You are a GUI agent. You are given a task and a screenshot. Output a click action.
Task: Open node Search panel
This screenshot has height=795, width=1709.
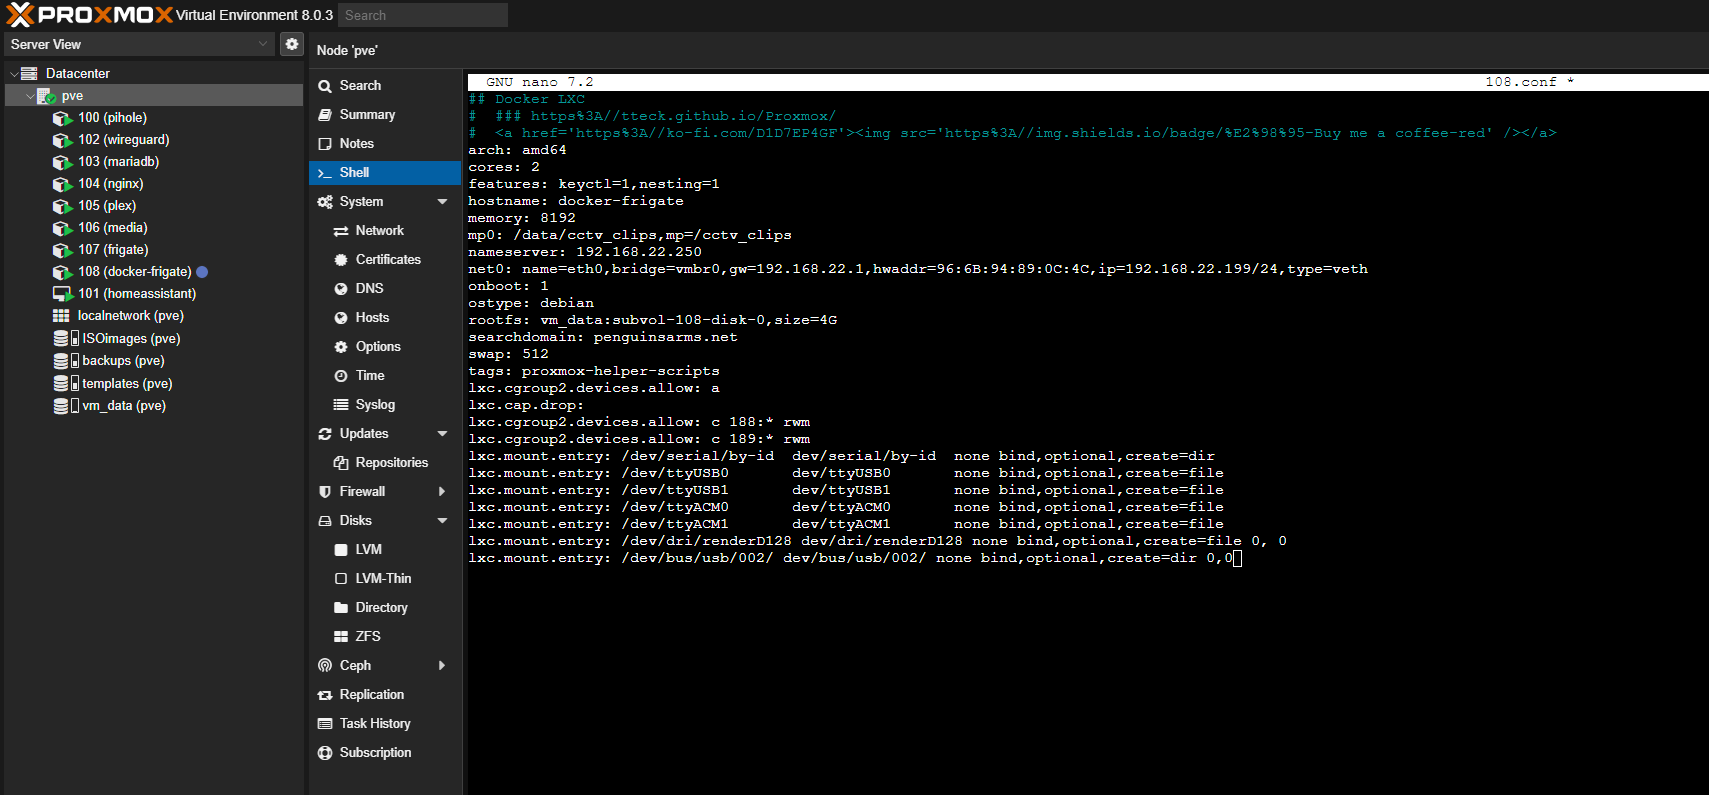click(385, 86)
